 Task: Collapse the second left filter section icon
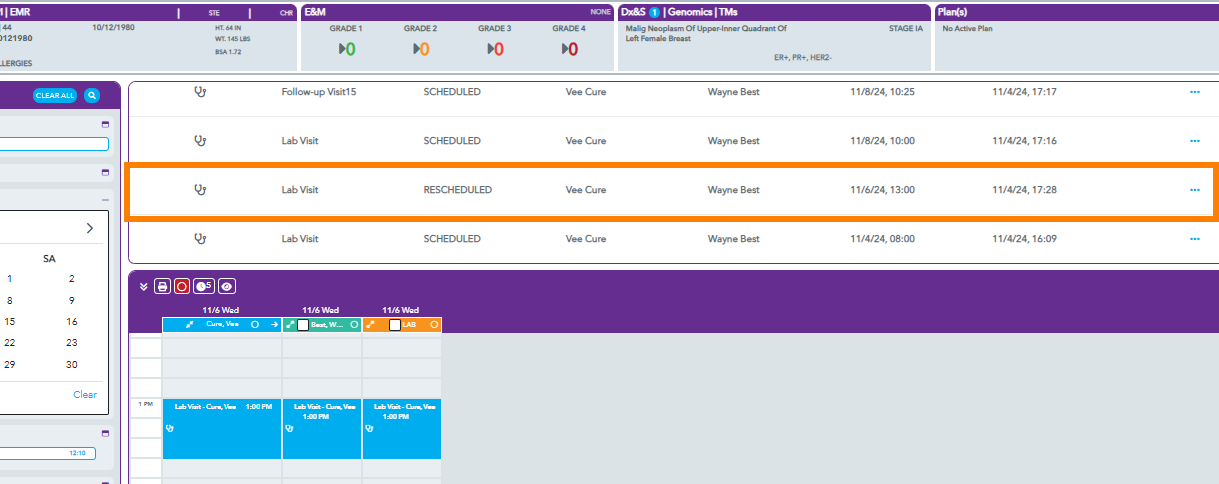105,172
